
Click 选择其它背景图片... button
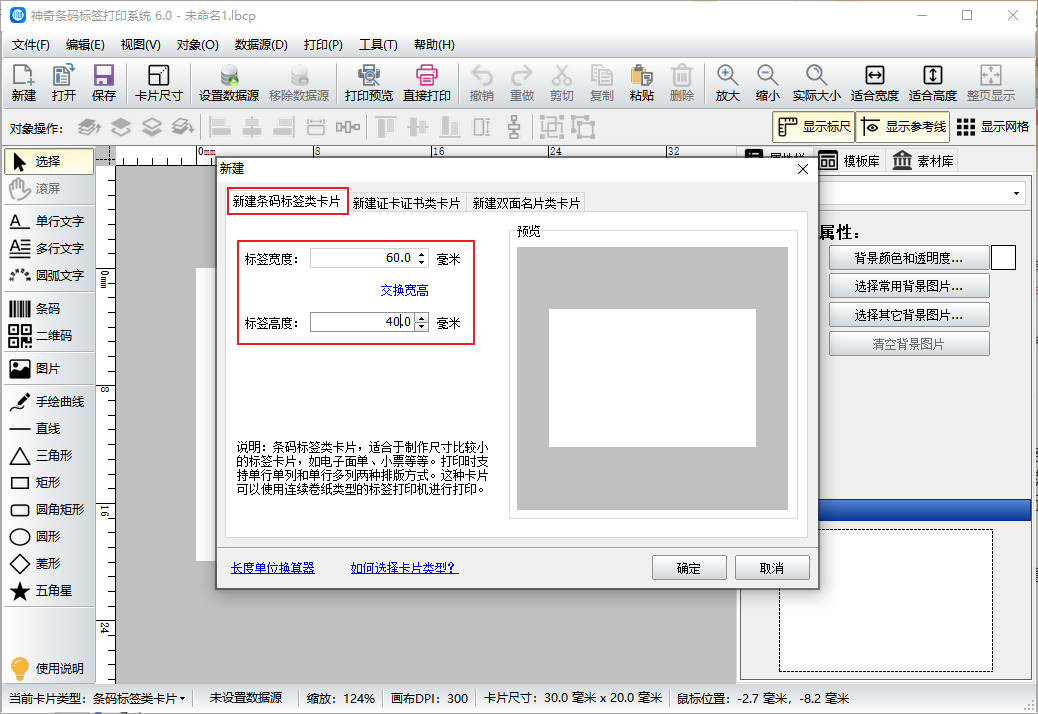tap(909, 315)
